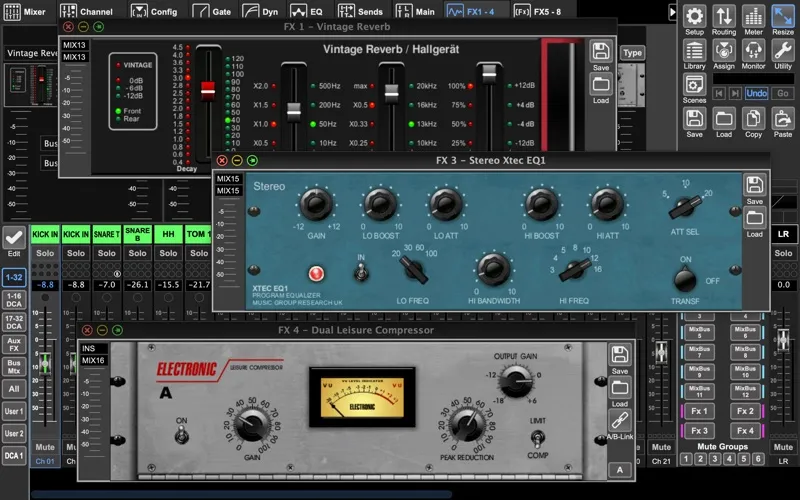This screenshot has width=800, height=500.
Task: Solo the SNARE T channel
Action: [x=107, y=253]
